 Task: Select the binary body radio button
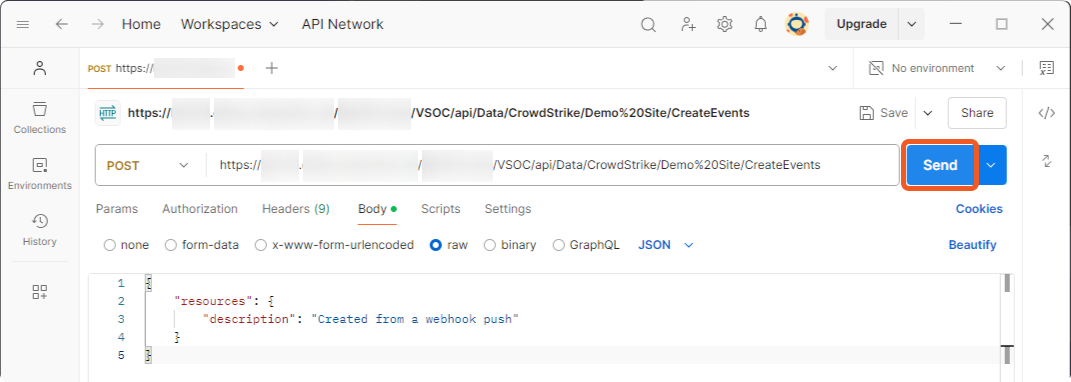(489, 245)
